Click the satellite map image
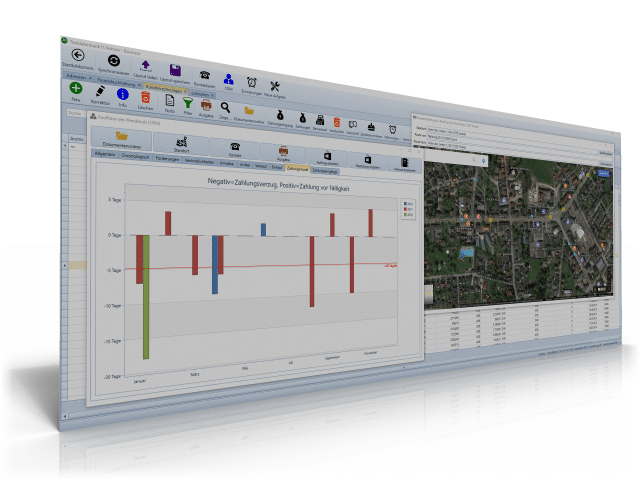640x480 pixels. 518,231
